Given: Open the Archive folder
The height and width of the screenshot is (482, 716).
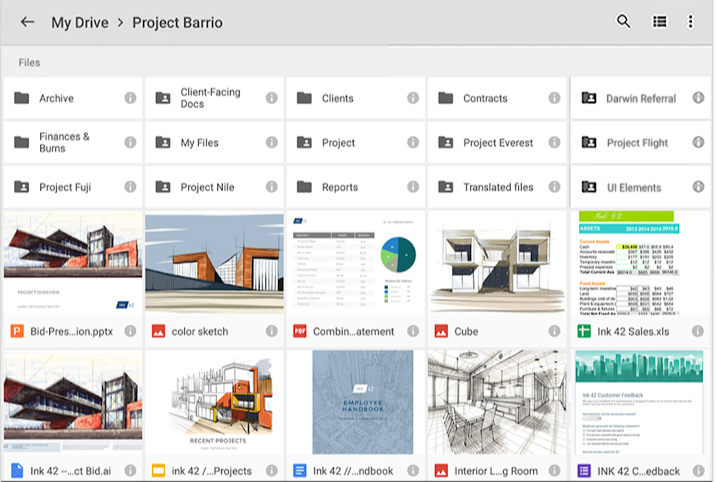Looking at the screenshot, I should tap(73, 98).
